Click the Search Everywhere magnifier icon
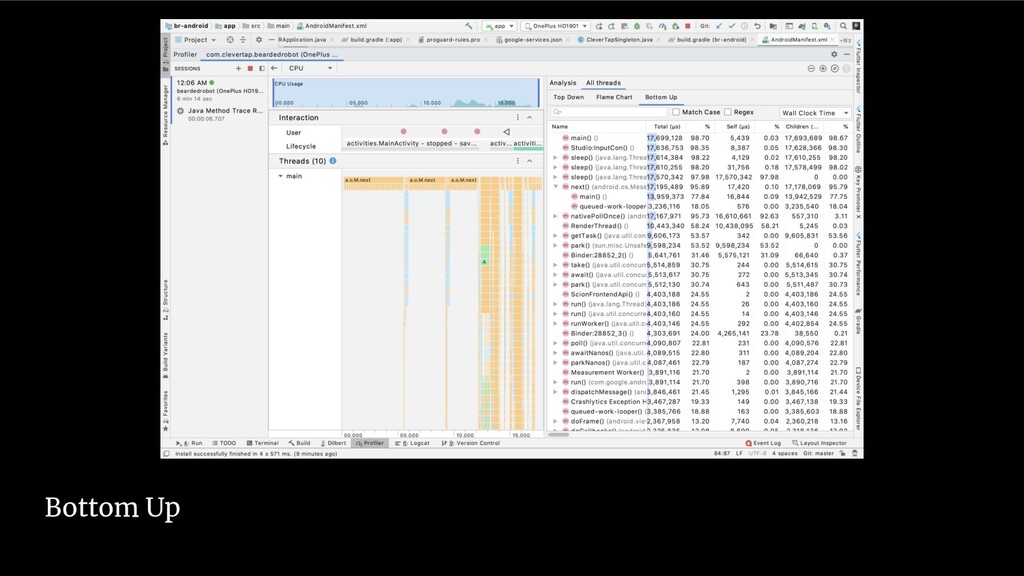The image size is (1024, 576). tap(843, 26)
